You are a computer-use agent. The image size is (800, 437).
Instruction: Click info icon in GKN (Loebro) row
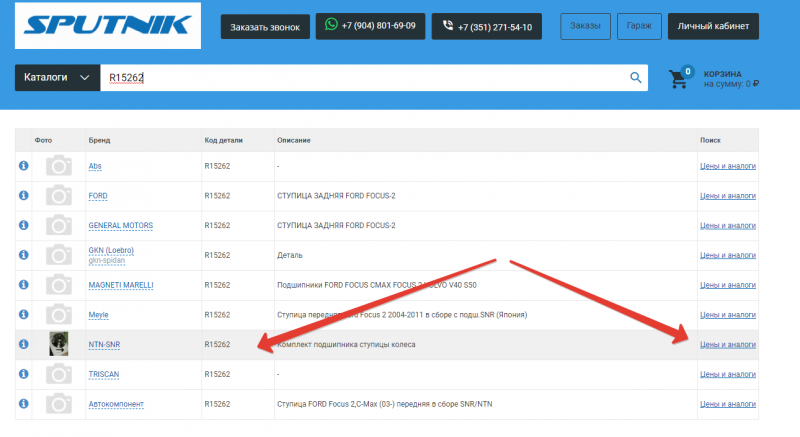(23, 254)
